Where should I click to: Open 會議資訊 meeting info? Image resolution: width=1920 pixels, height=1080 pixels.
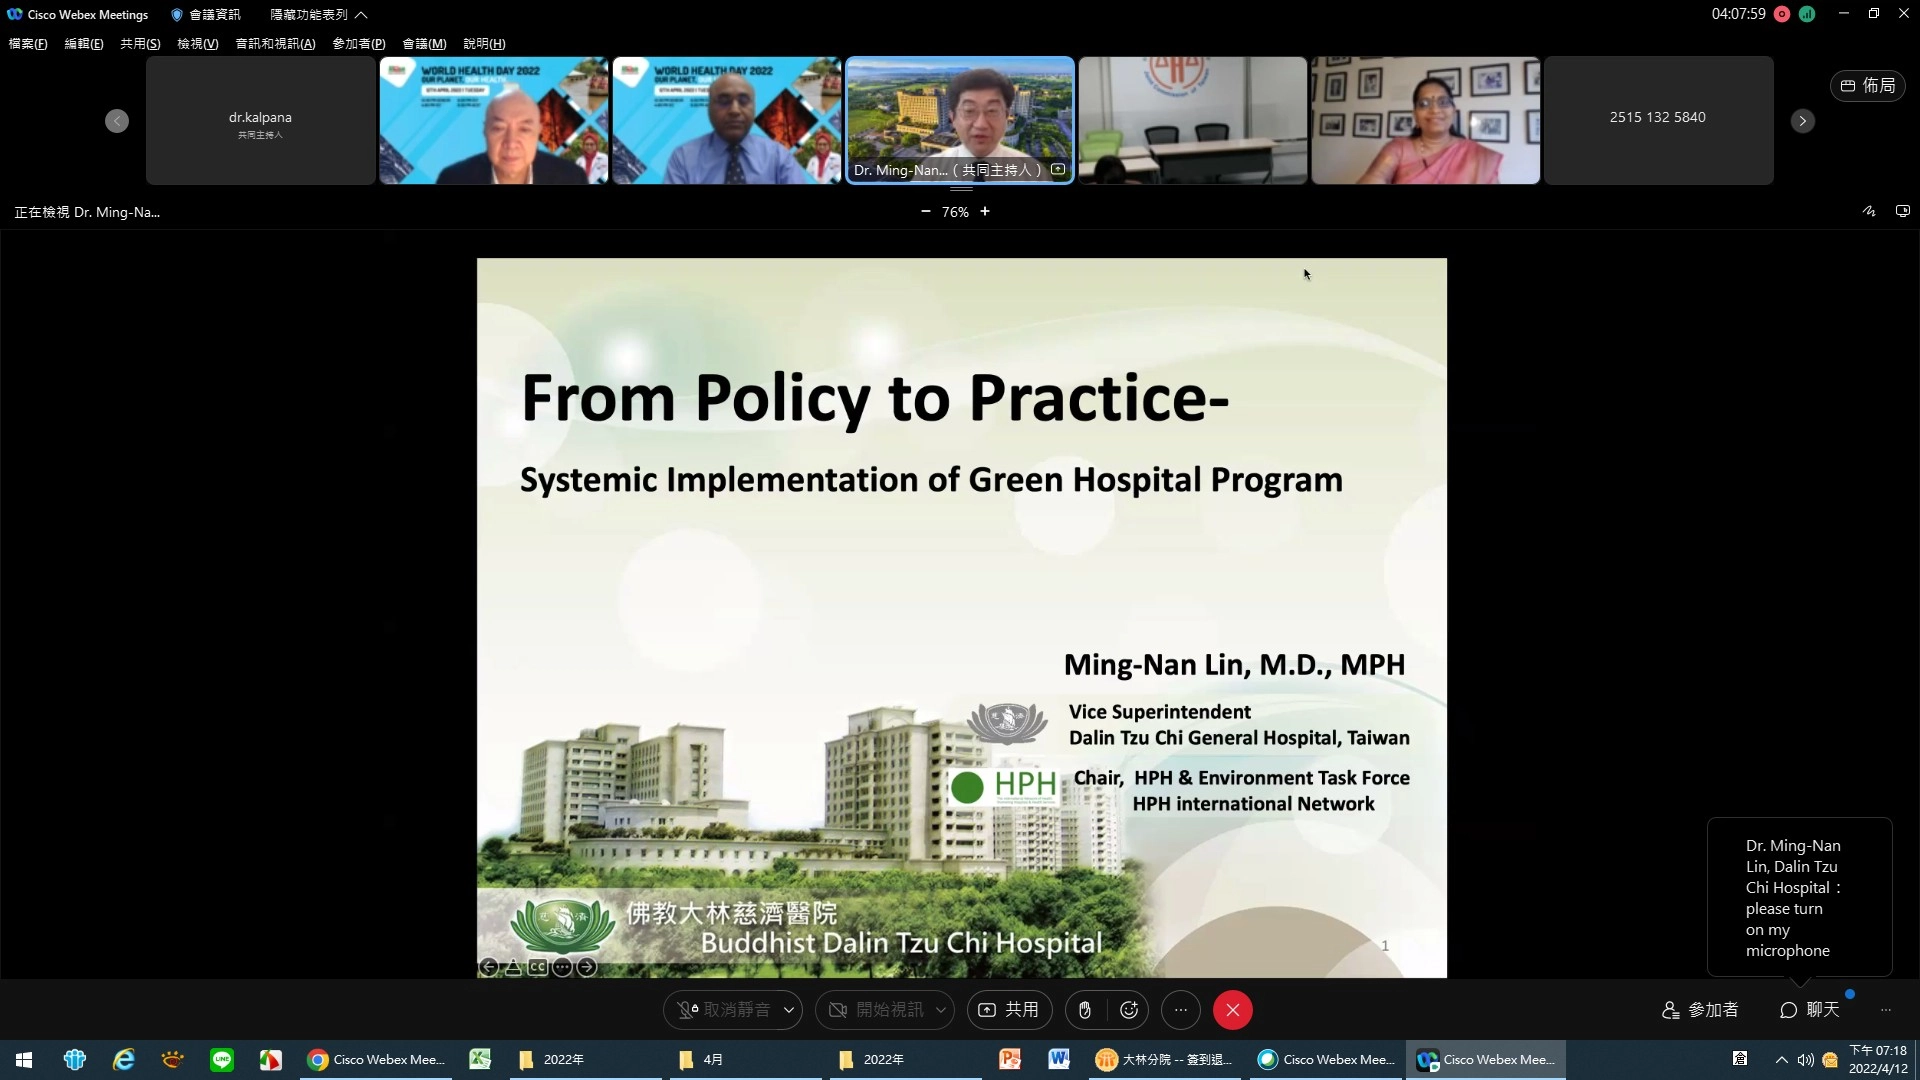tap(206, 15)
